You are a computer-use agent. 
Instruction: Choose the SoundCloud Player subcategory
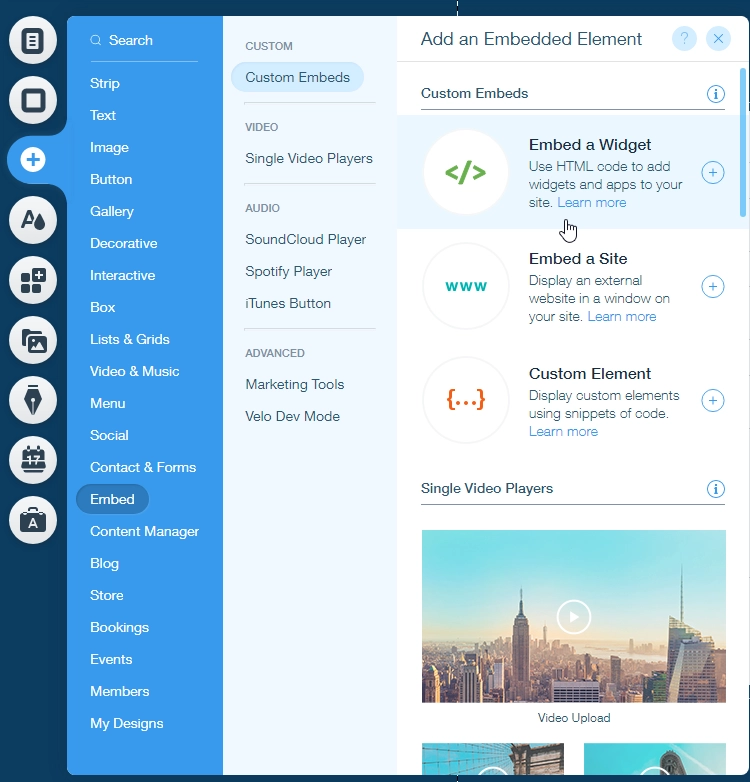click(305, 240)
